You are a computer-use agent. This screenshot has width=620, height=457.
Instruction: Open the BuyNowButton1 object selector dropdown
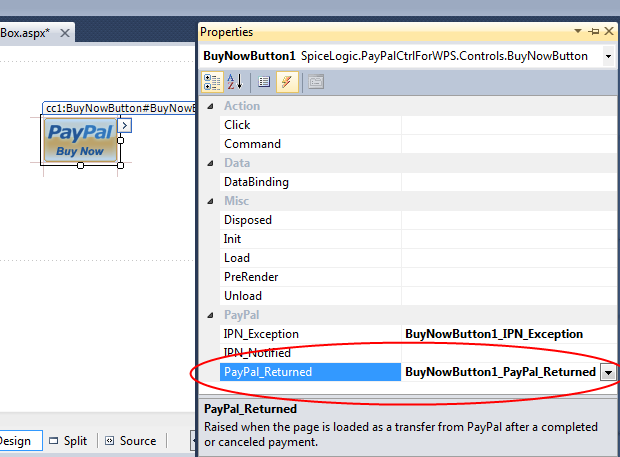click(x=608, y=57)
